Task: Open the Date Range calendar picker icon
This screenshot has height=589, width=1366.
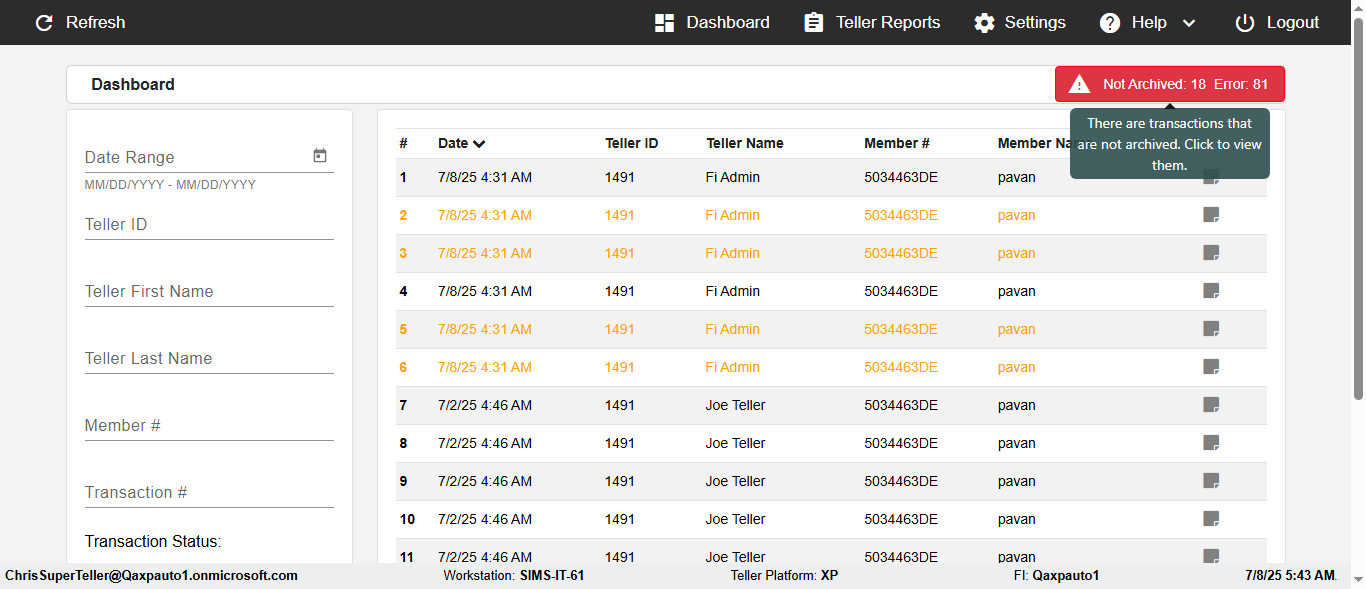Action: click(x=320, y=156)
